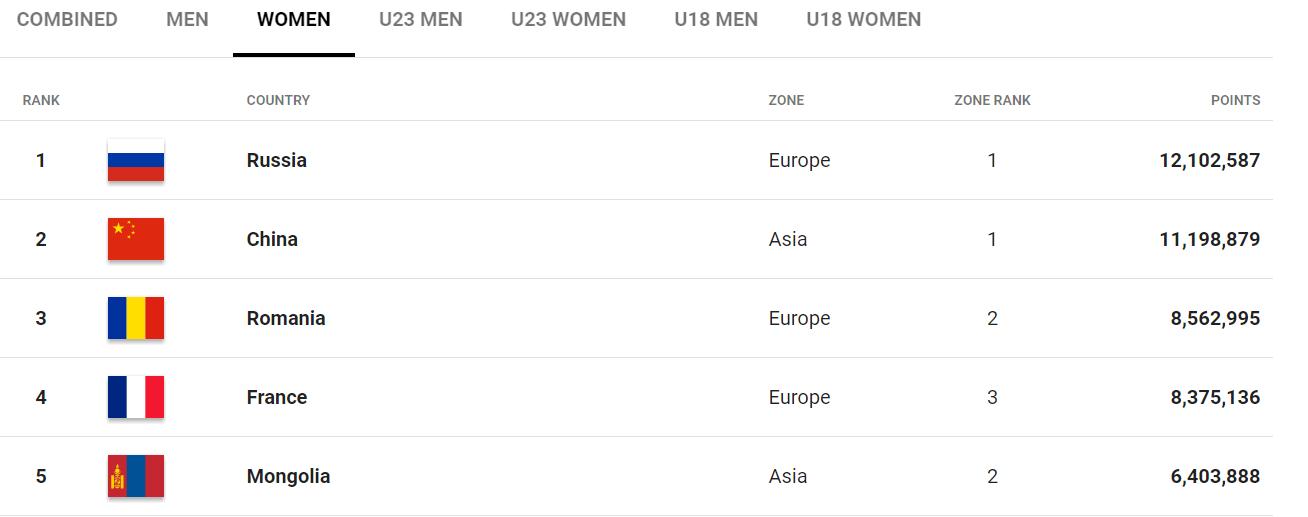Open the Mongolia country link
This screenshot has width=1308, height=517.
[x=288, y=476]
